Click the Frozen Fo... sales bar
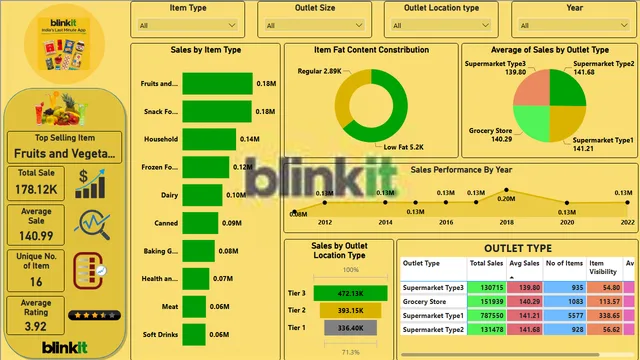The image size is (640, 360). click(x=206, y=167)
